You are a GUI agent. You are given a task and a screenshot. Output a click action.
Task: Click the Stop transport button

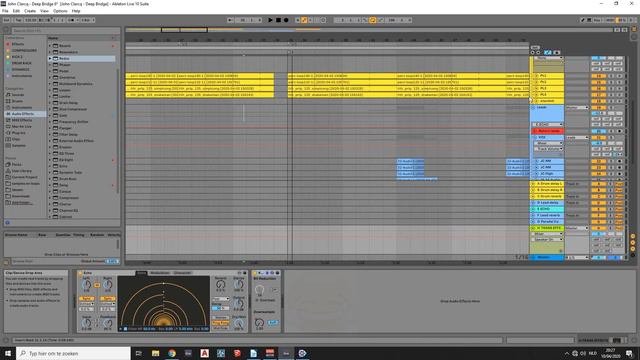click(x=278, y=20)
